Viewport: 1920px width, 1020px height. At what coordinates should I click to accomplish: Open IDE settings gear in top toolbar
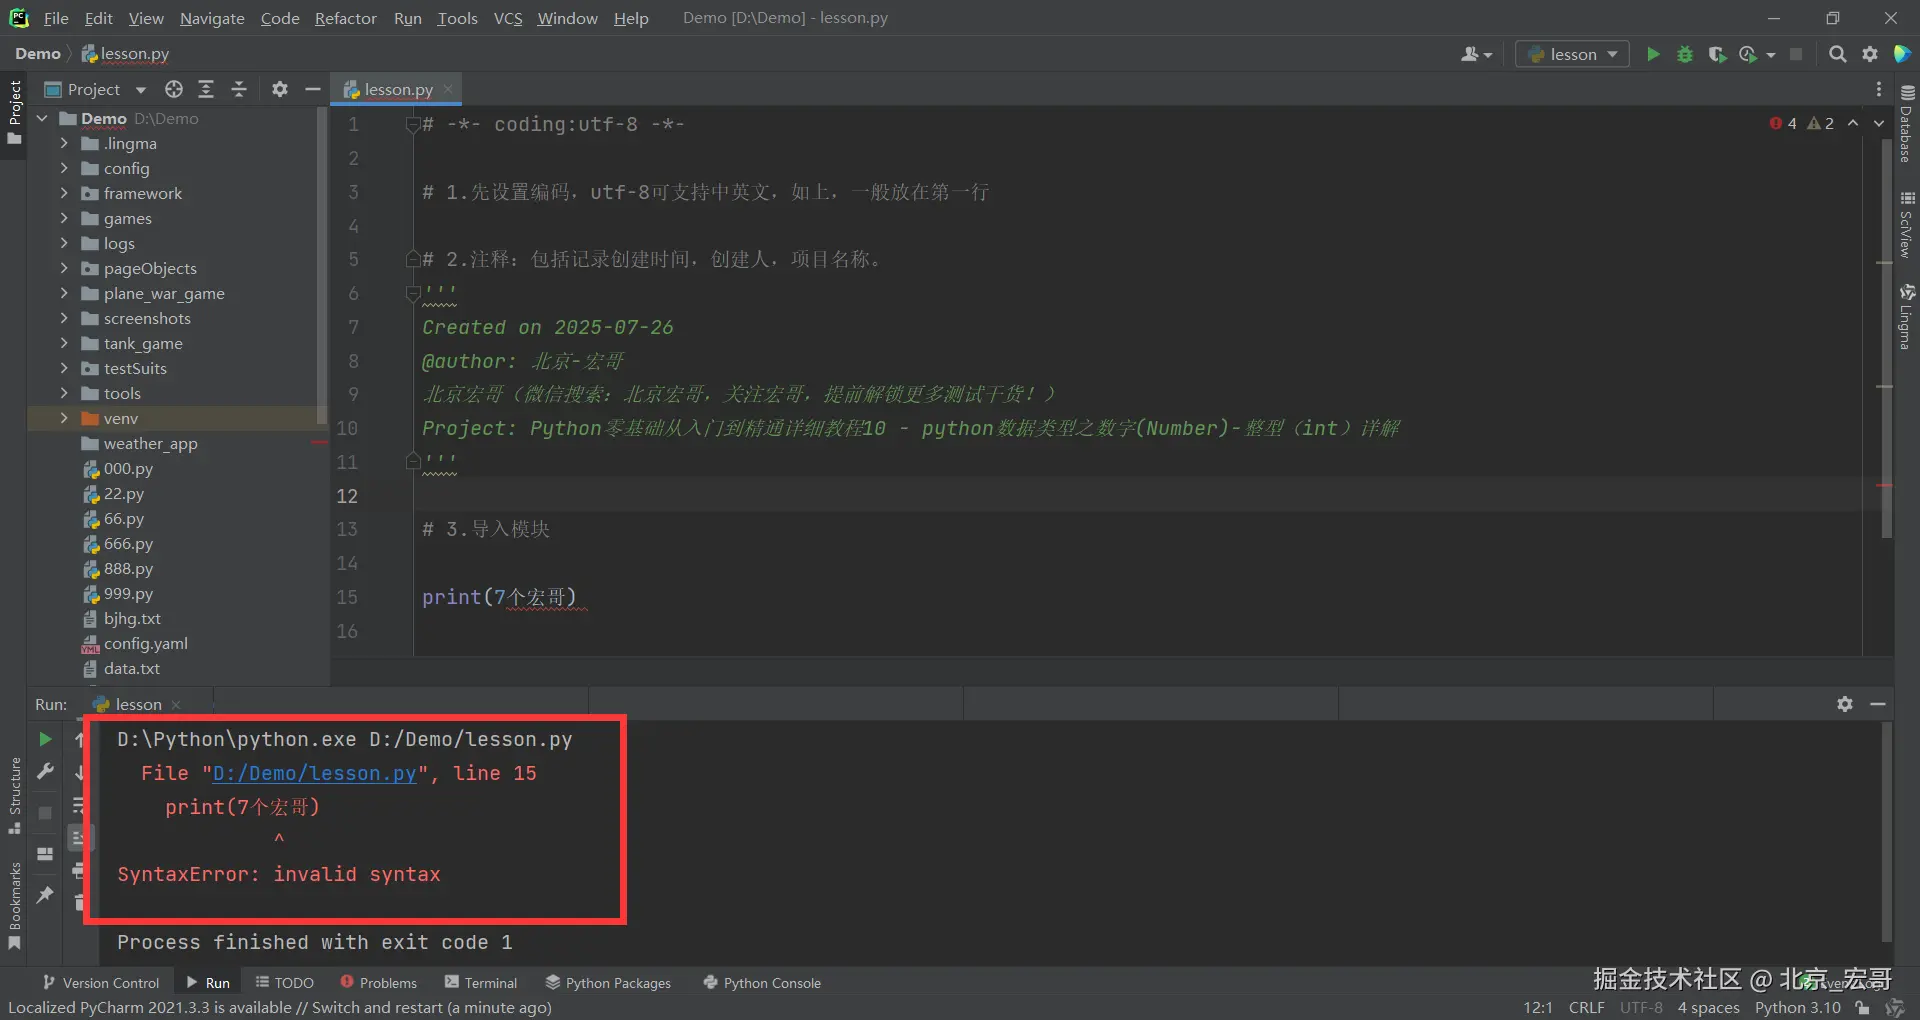click(x=1870, y=54)
